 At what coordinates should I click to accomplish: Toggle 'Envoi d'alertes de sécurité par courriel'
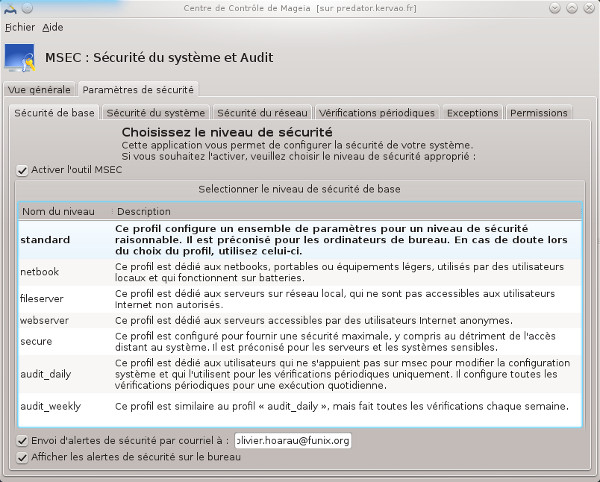[x=23, y=440]
